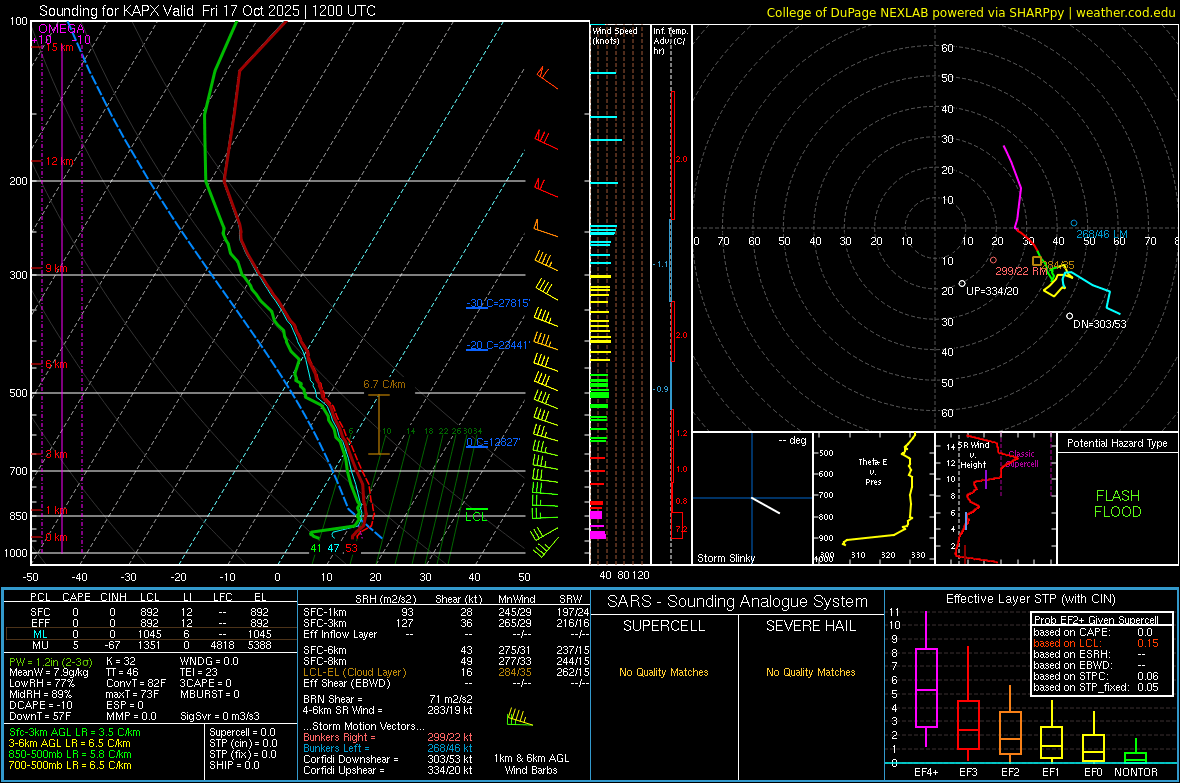Image resolution: width=1180 pixels, height=783 pixels.
Task: Click the LCL-EL (Cloud Layer) row
Action: pos(446,672)
